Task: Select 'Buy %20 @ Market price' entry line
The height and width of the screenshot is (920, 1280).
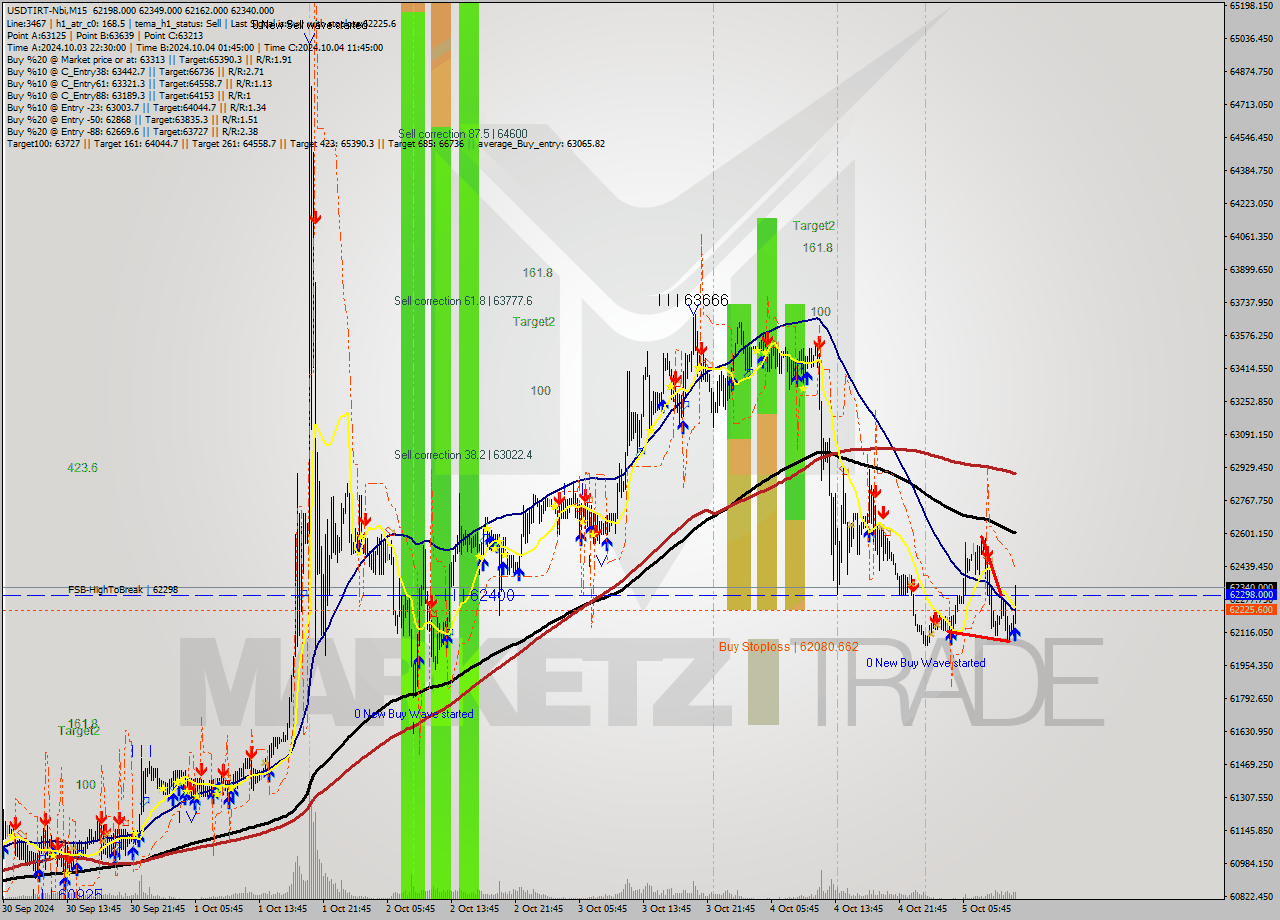Action: pos(149,59)
